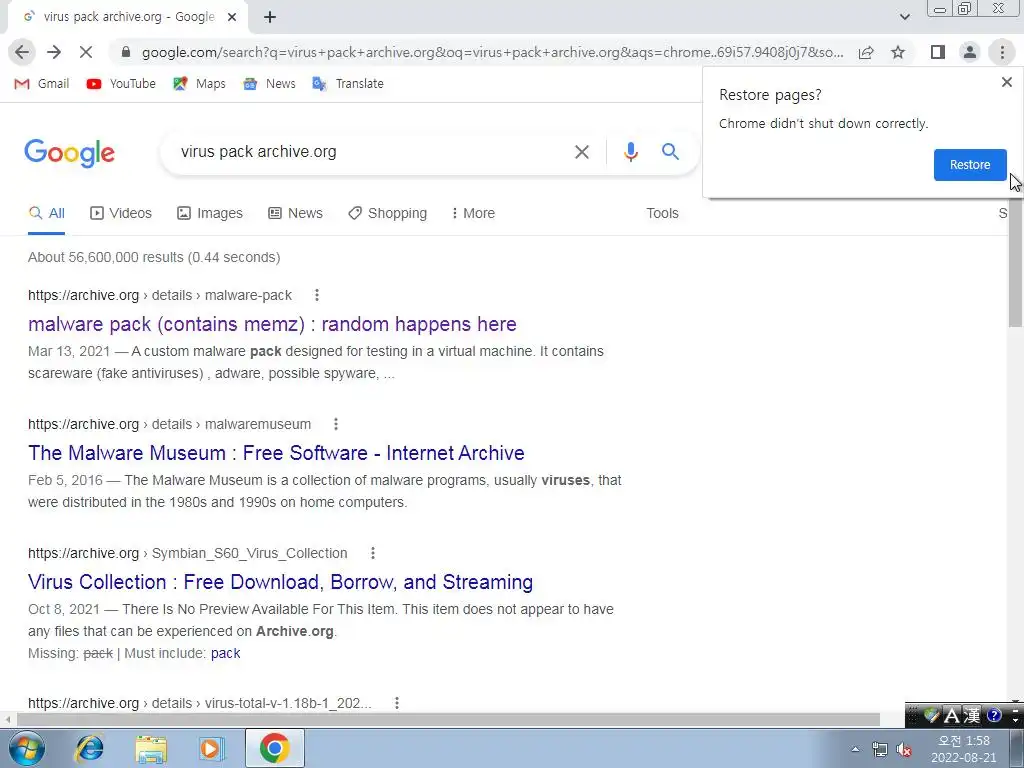Image resolution: width=1024 pixels, height=768 pixels.
Task: Submit search with magnifying glass icon
Action: click(x=670, y=152)
